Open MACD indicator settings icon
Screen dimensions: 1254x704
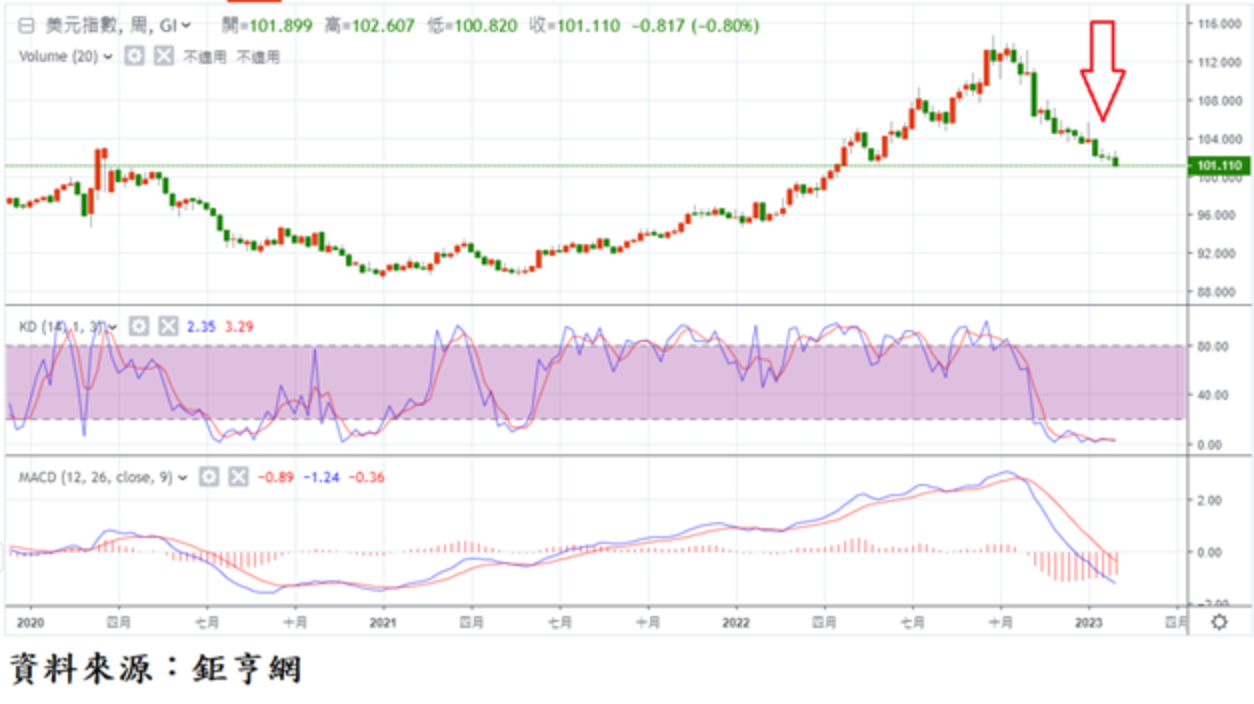[x=209, y=477]
